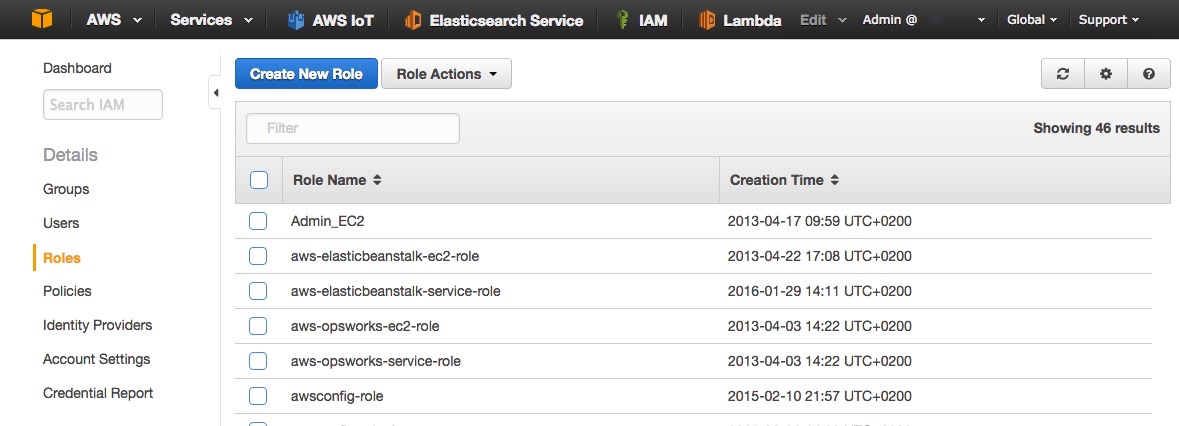Viewport: 1179px width, 426px height.
Task: Open the help question mark icon
Action: (1148, 74)
